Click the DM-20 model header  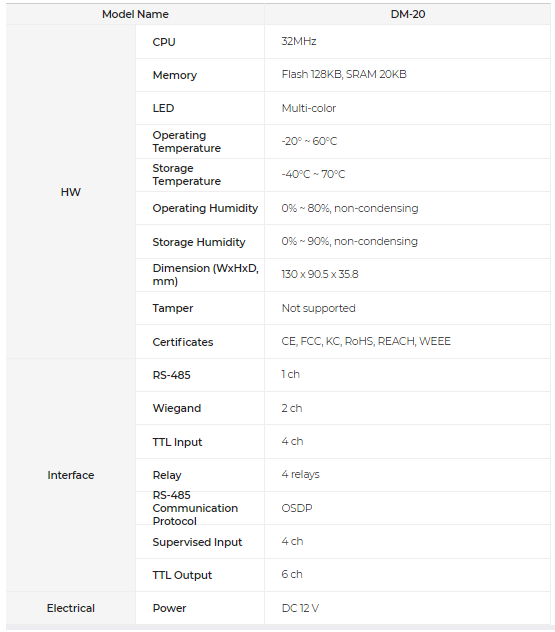[407, 14]
